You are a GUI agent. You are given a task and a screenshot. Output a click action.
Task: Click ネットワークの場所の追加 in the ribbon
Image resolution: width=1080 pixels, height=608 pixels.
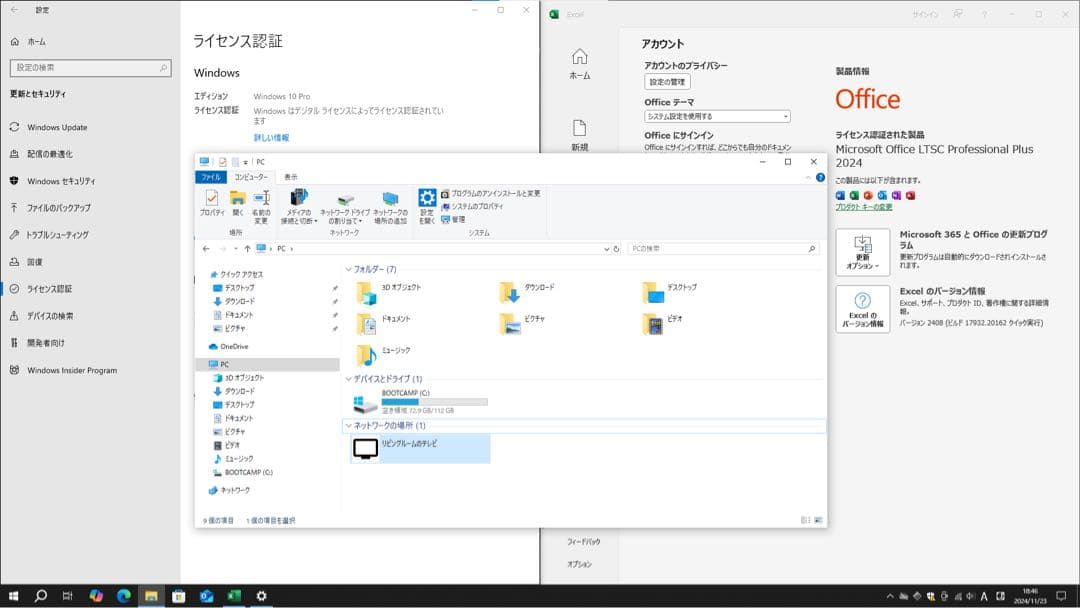pos(390,203)
